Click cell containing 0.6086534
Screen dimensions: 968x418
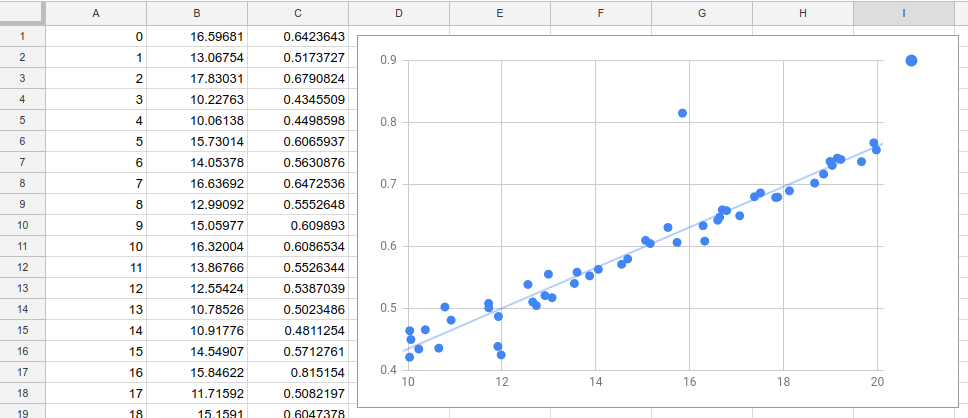(x=298, y=246)
